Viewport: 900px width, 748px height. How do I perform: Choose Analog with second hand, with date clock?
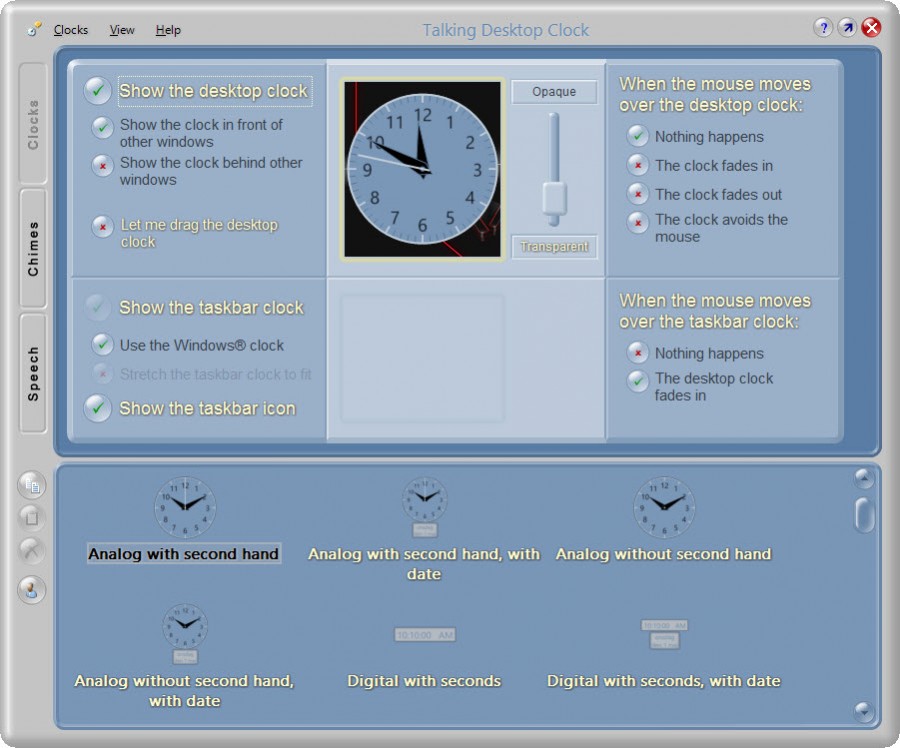424,507
